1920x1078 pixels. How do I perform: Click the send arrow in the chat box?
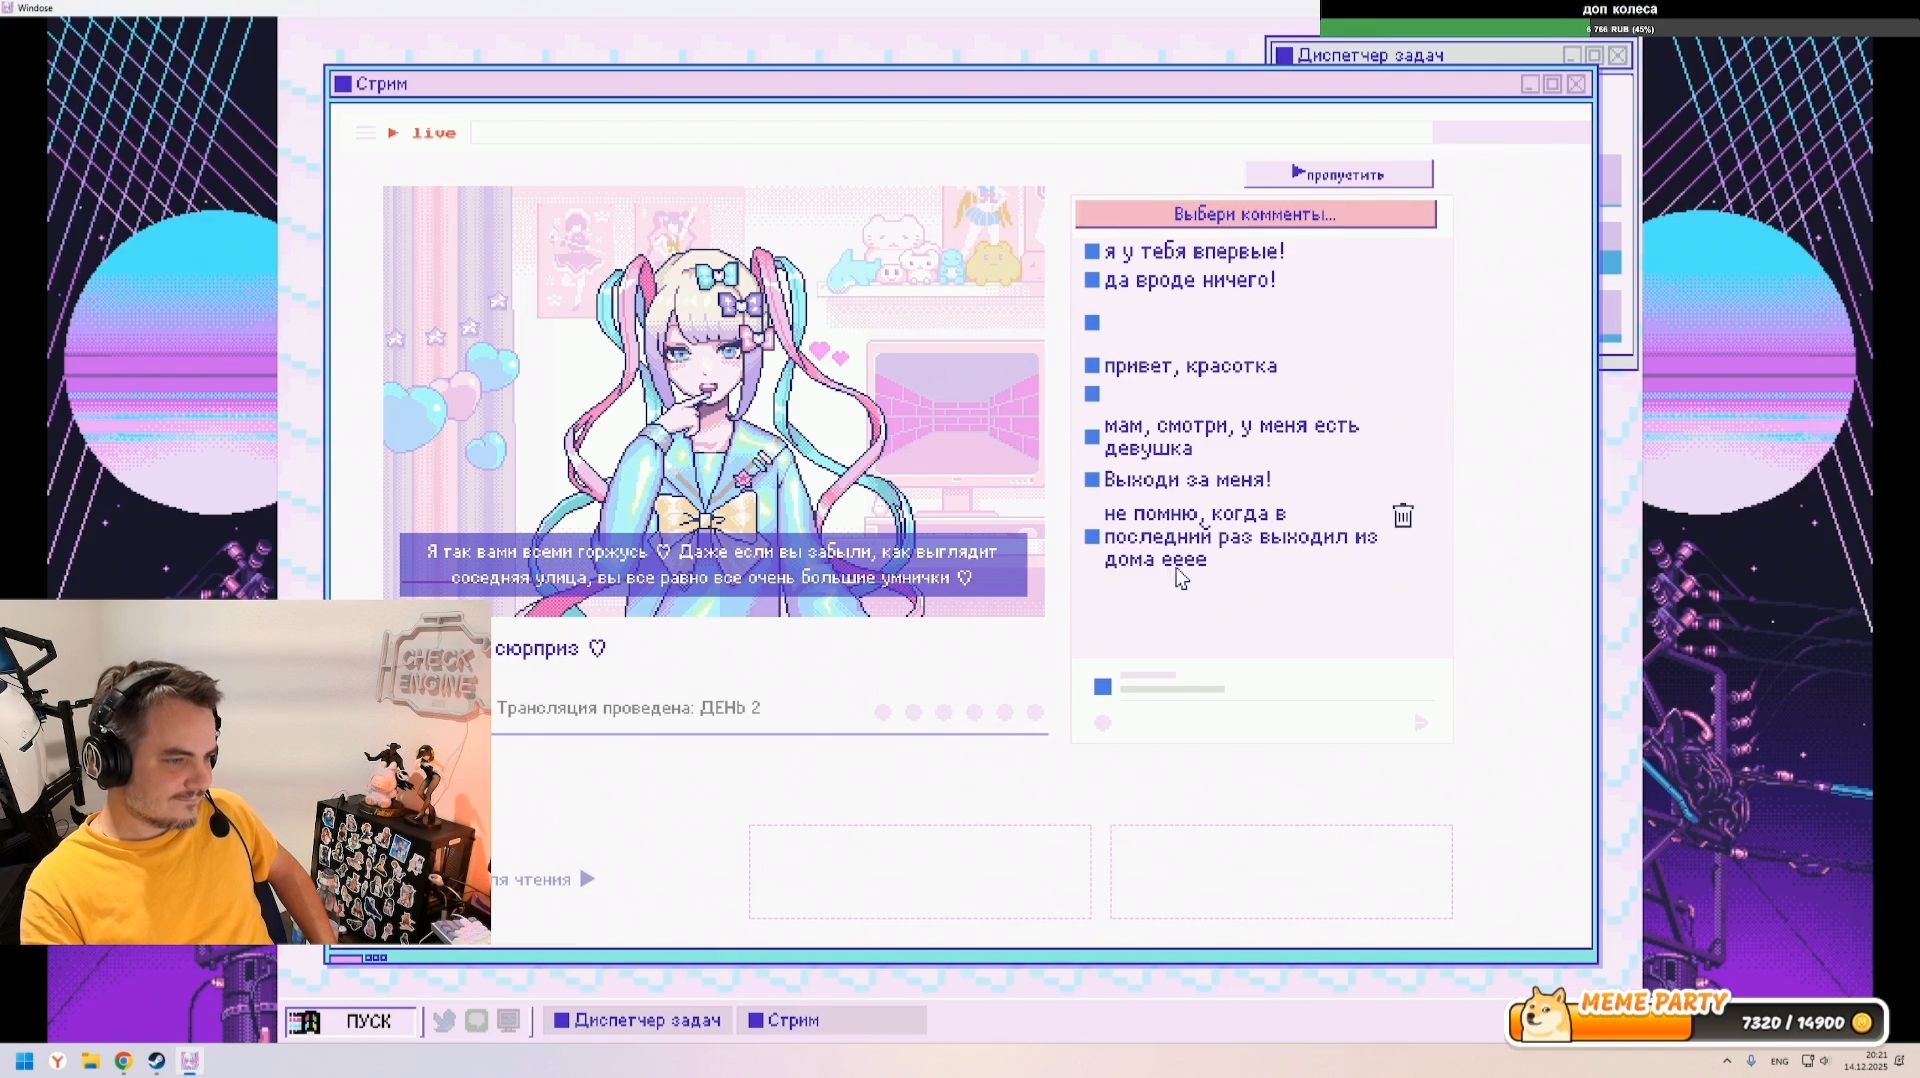coord(1421,723)
